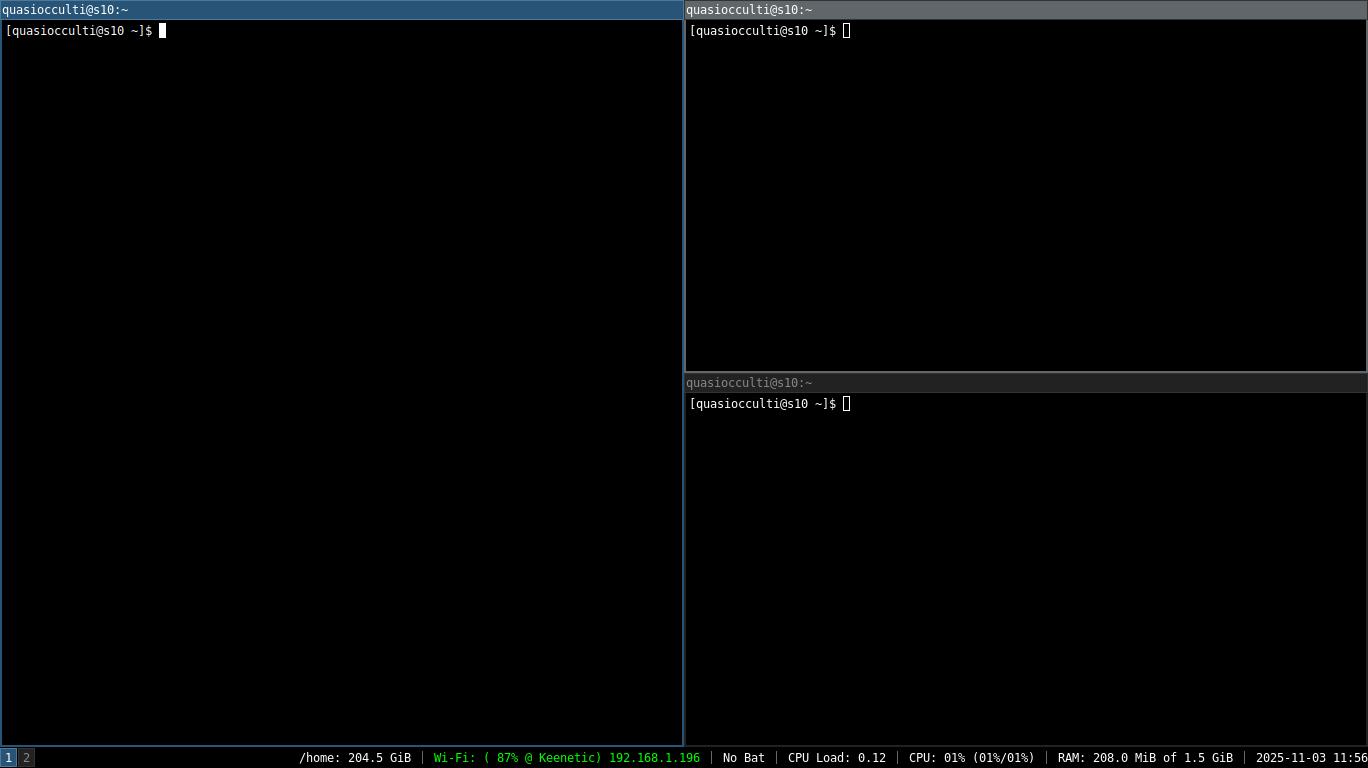Select the top-right terminal title bar

(x=1026, y=10)
